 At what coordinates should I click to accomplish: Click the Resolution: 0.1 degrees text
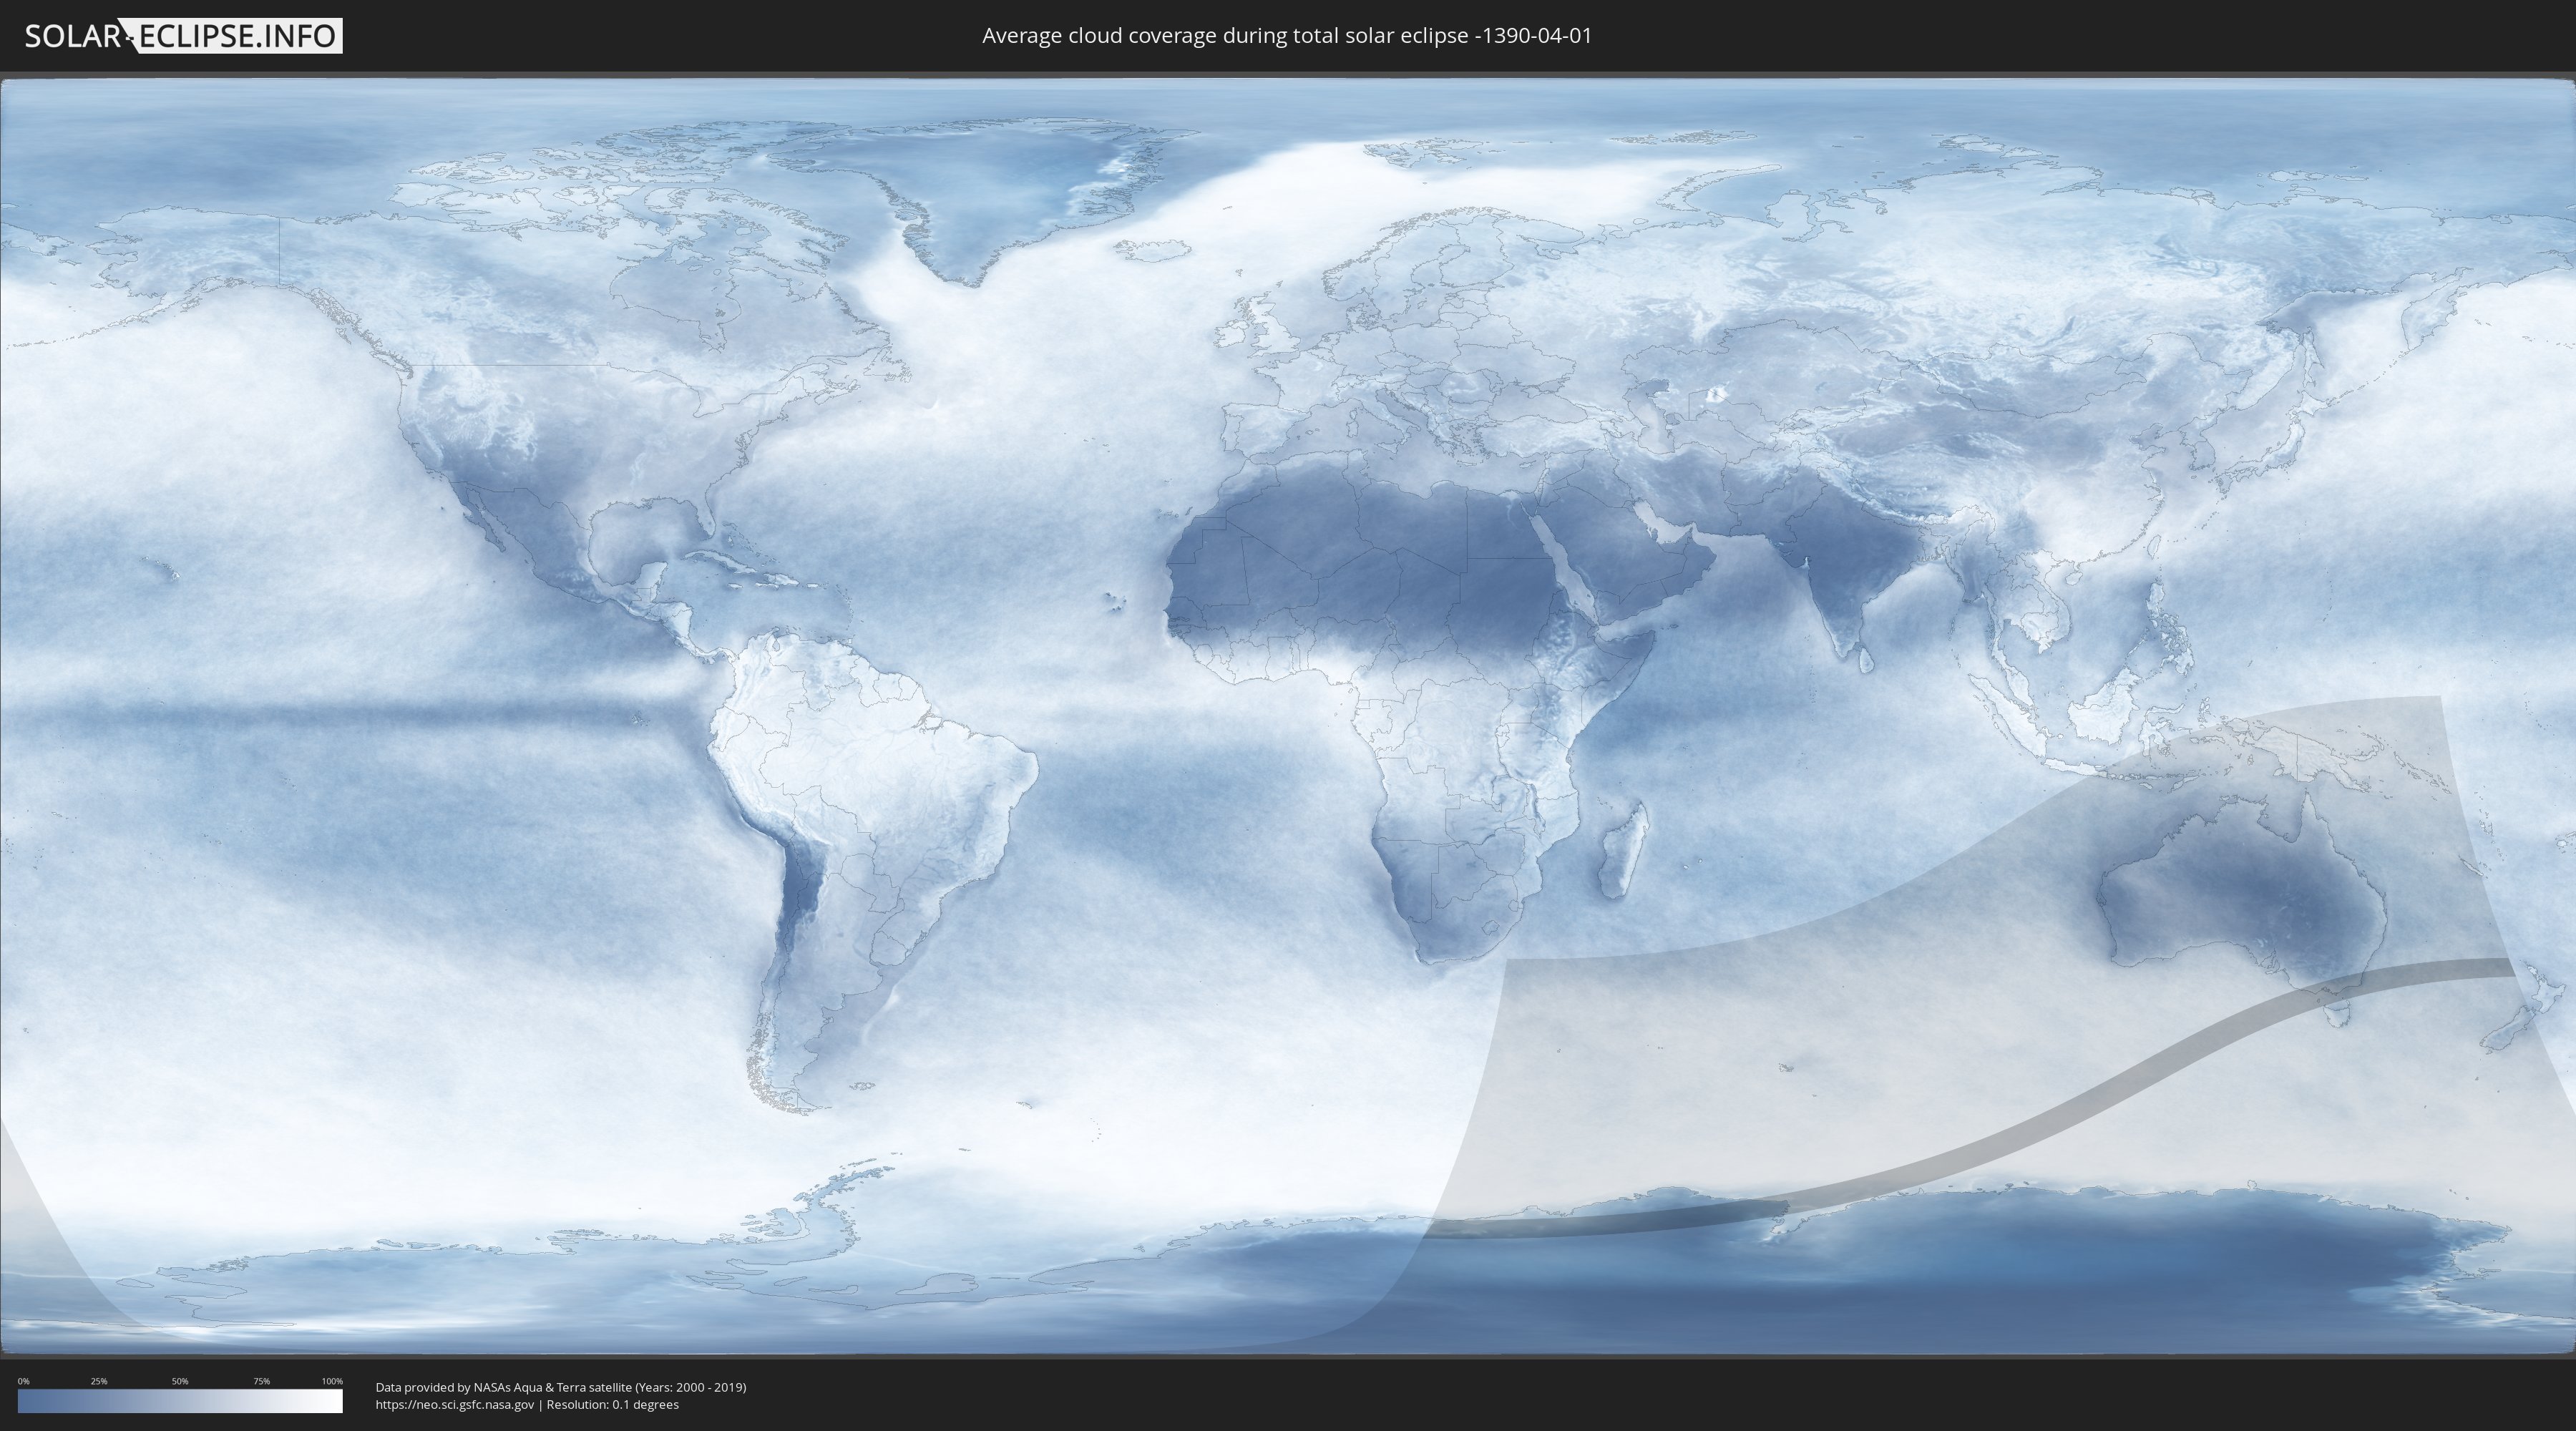(x=612, y=1405)
